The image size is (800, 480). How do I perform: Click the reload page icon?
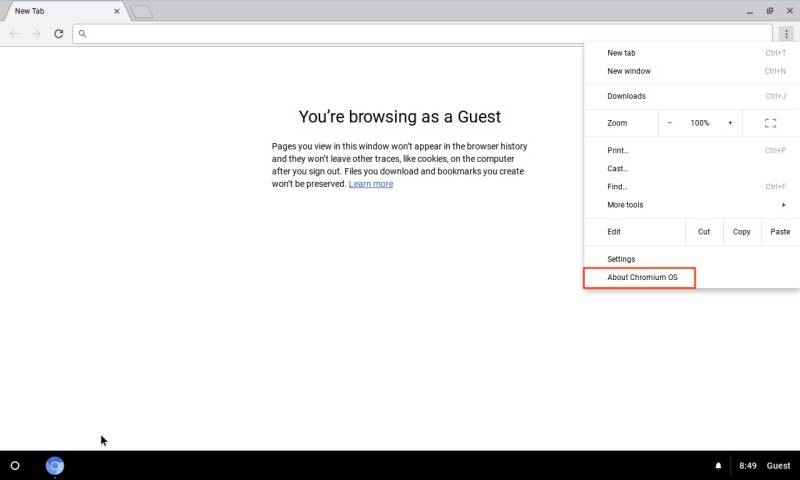click(x=59, y=34)
